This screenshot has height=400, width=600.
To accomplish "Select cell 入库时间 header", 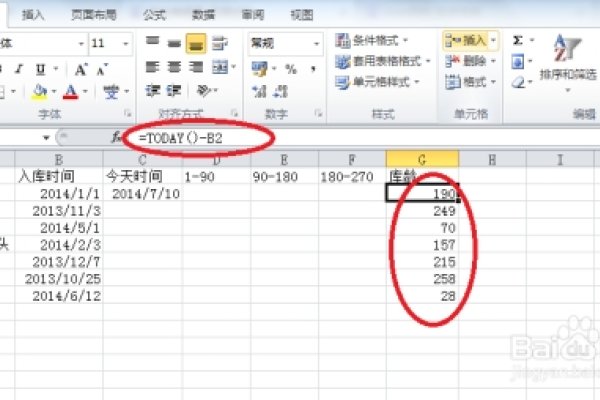I will point(59,176).
